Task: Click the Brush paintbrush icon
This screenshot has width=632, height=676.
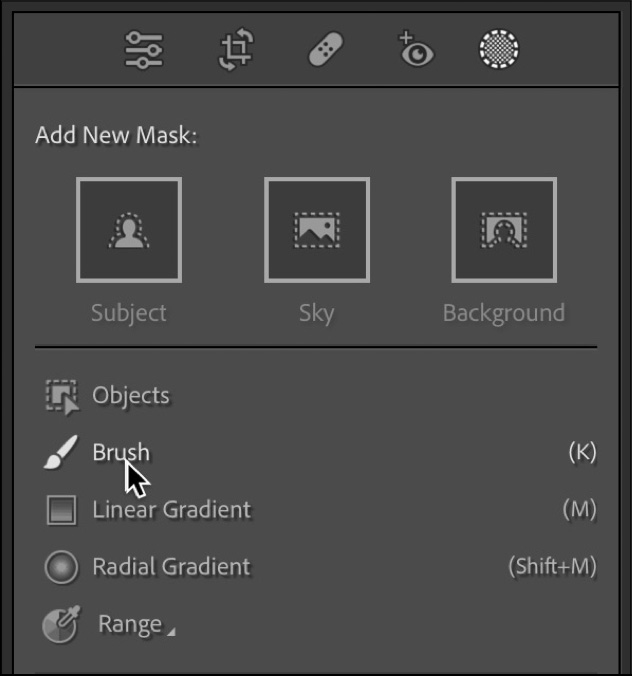Action: pyautogui.click(x=61, y=453)
